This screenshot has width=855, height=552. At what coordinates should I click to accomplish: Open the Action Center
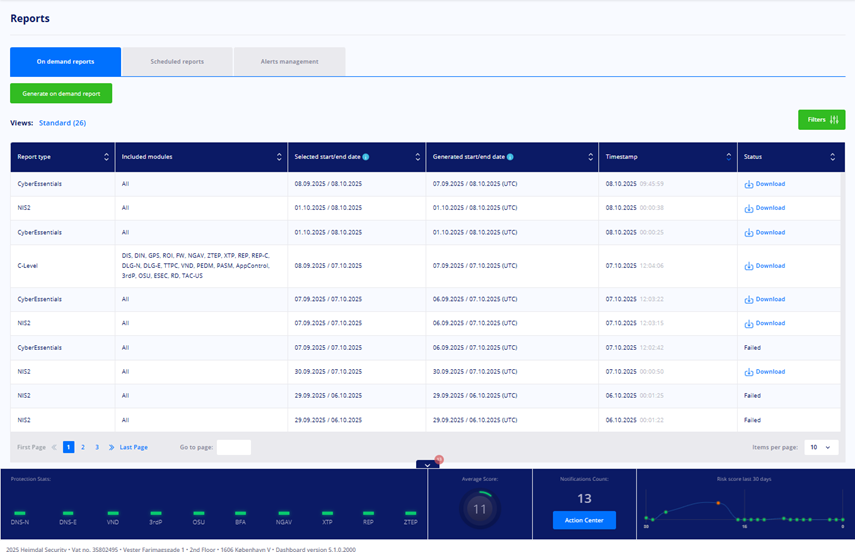[x=584, y=520]
